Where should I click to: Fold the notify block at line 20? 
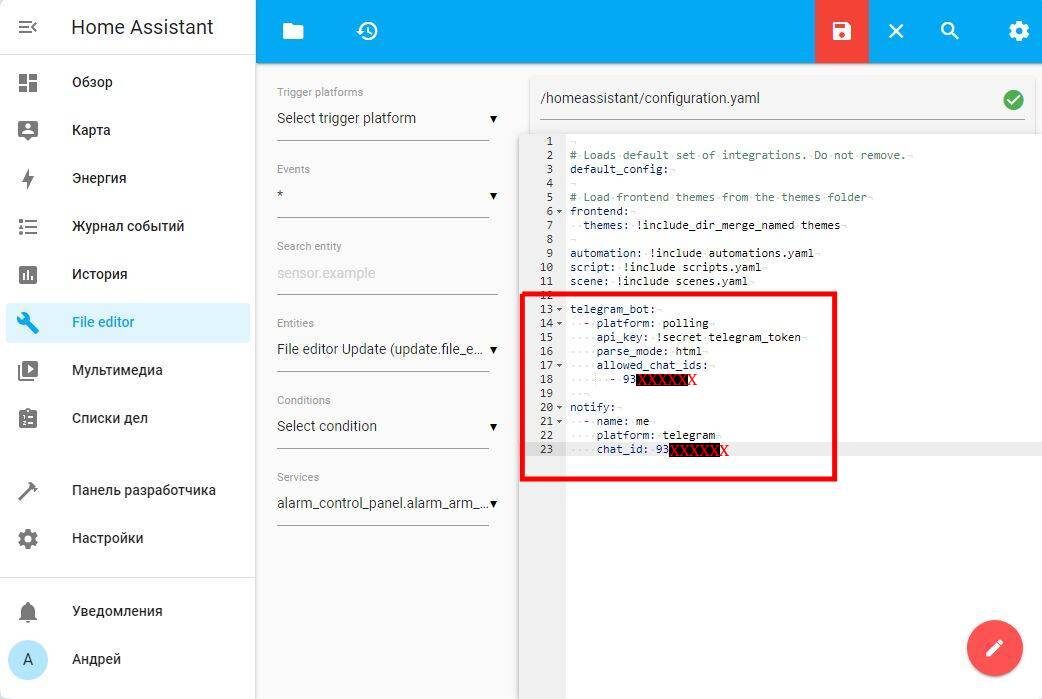[560, 407]
